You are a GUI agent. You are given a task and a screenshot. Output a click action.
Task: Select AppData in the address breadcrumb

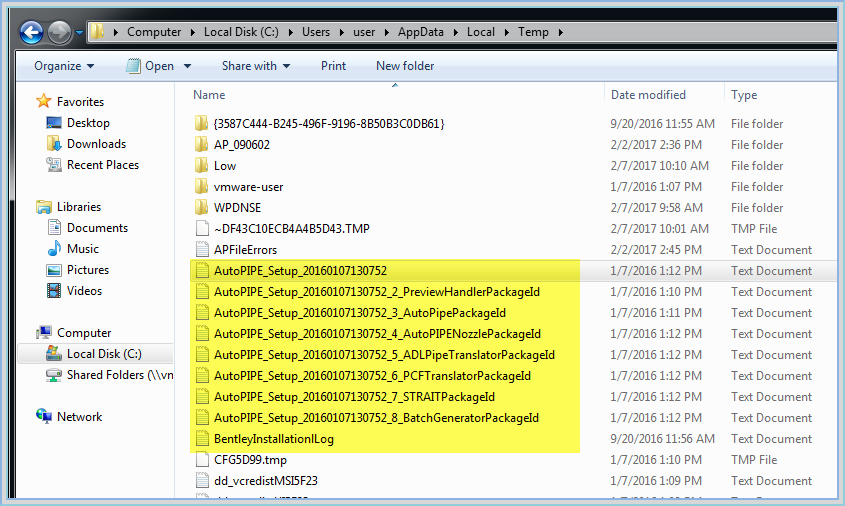[x=420, y=32]
